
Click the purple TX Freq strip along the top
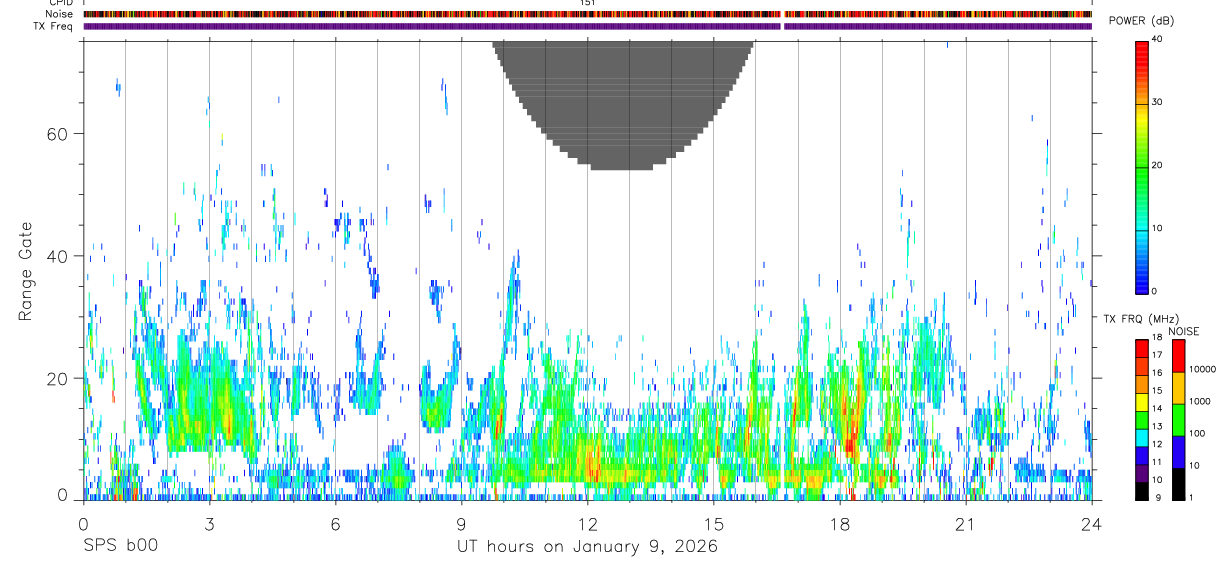tap(588, 26)
